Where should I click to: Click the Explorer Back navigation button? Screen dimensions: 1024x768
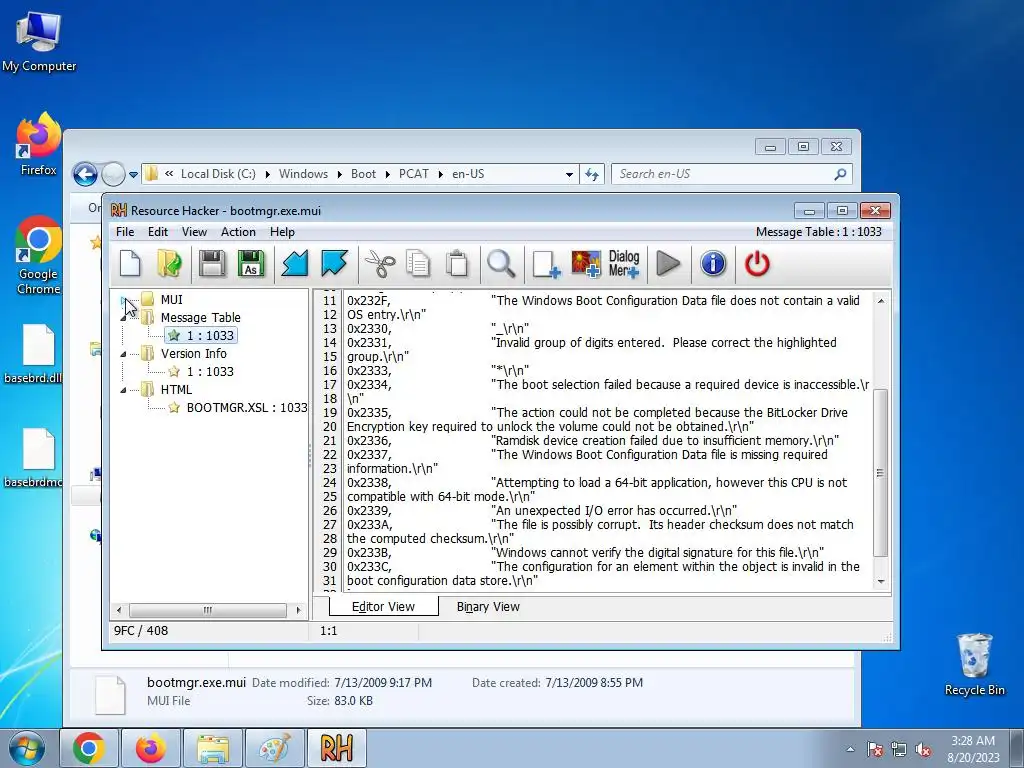click(85, 174)
